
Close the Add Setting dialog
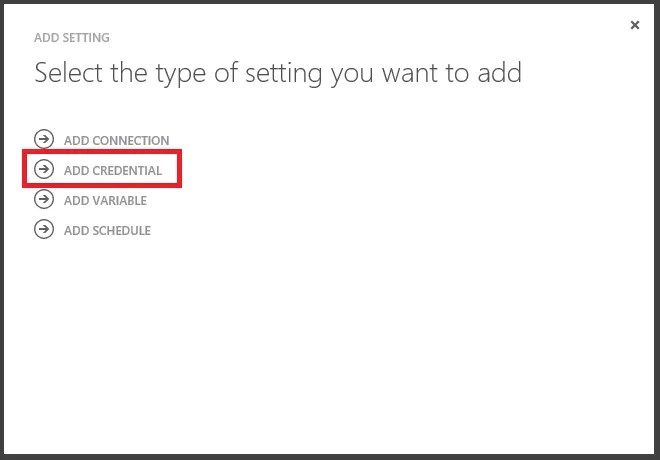(635, 25)
